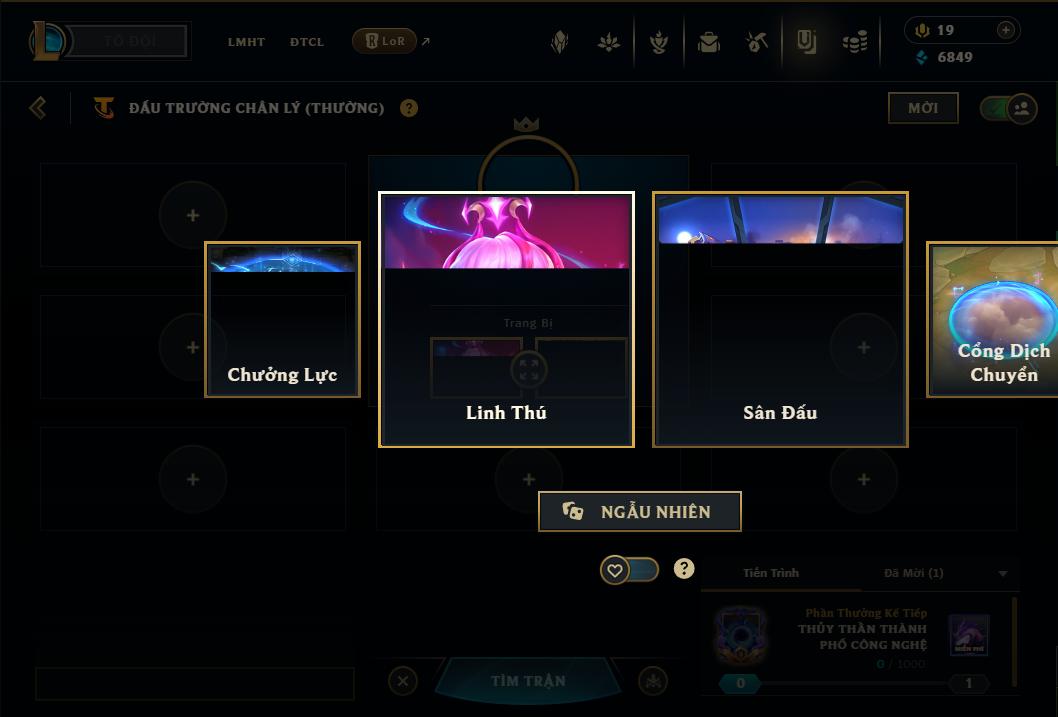Toggle the heart favorites switch
1058x717 pixels.
[x=630, y=570]
